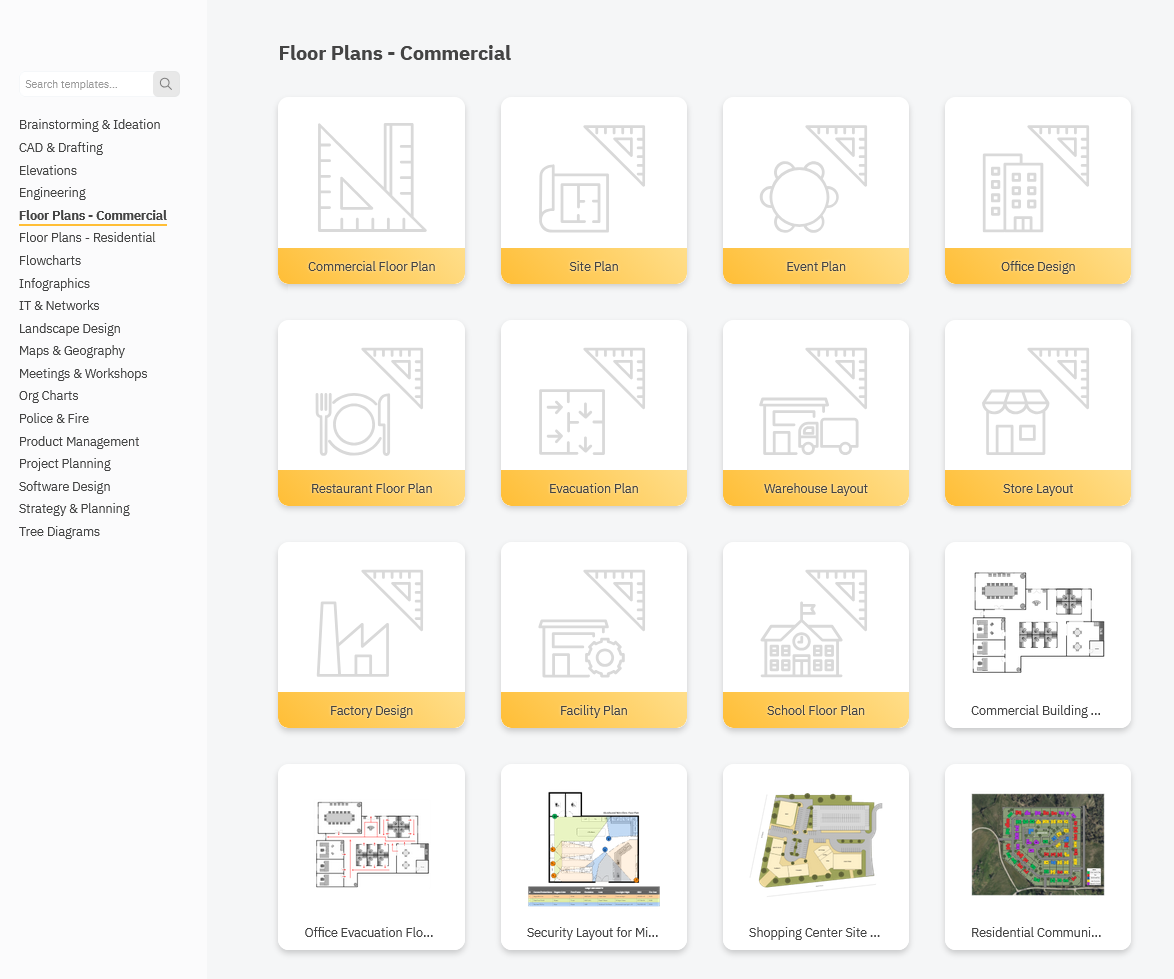Select the Brainstorming & Ideation category
Screen dimensions: 1174x979
pyautogui.click(x=90, y=125)
